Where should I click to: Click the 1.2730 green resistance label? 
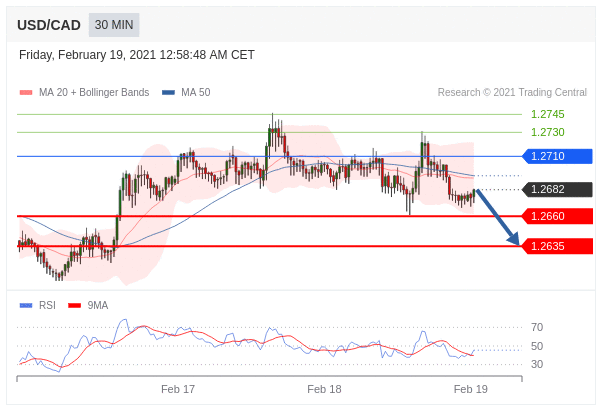[548, 132]
